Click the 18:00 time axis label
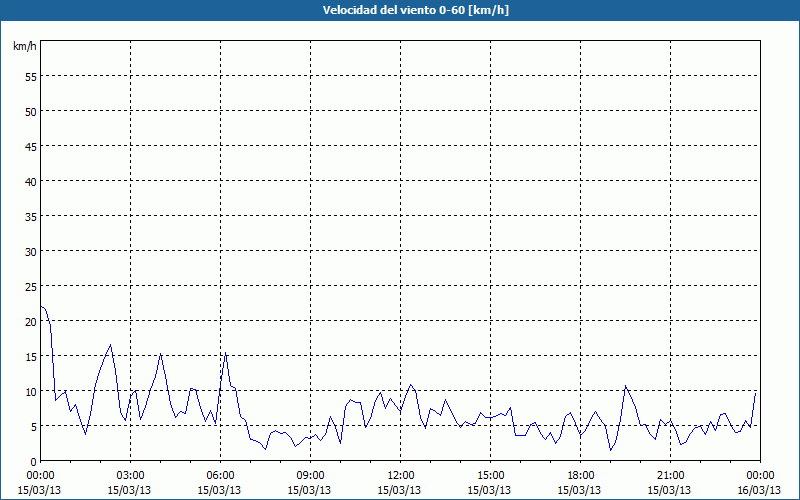This screenshot has width=800, height=500. 581,476
